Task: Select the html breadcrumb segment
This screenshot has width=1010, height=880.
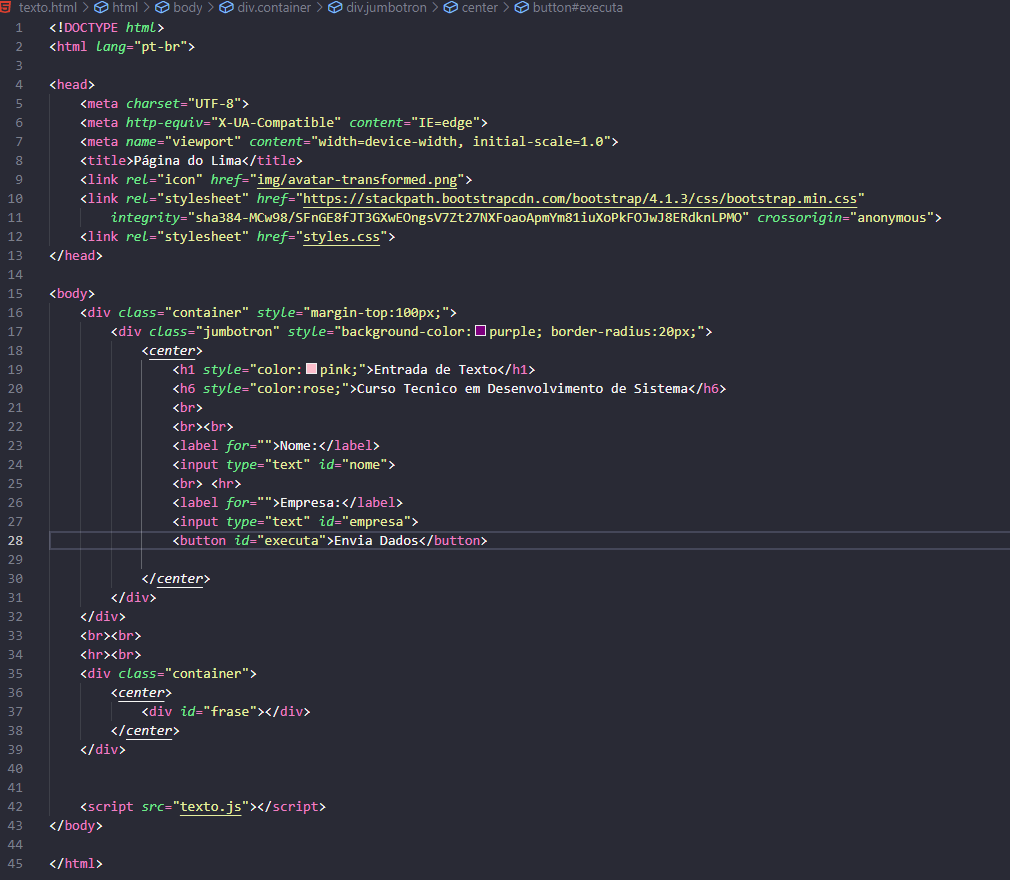Action: click(116, 8)
